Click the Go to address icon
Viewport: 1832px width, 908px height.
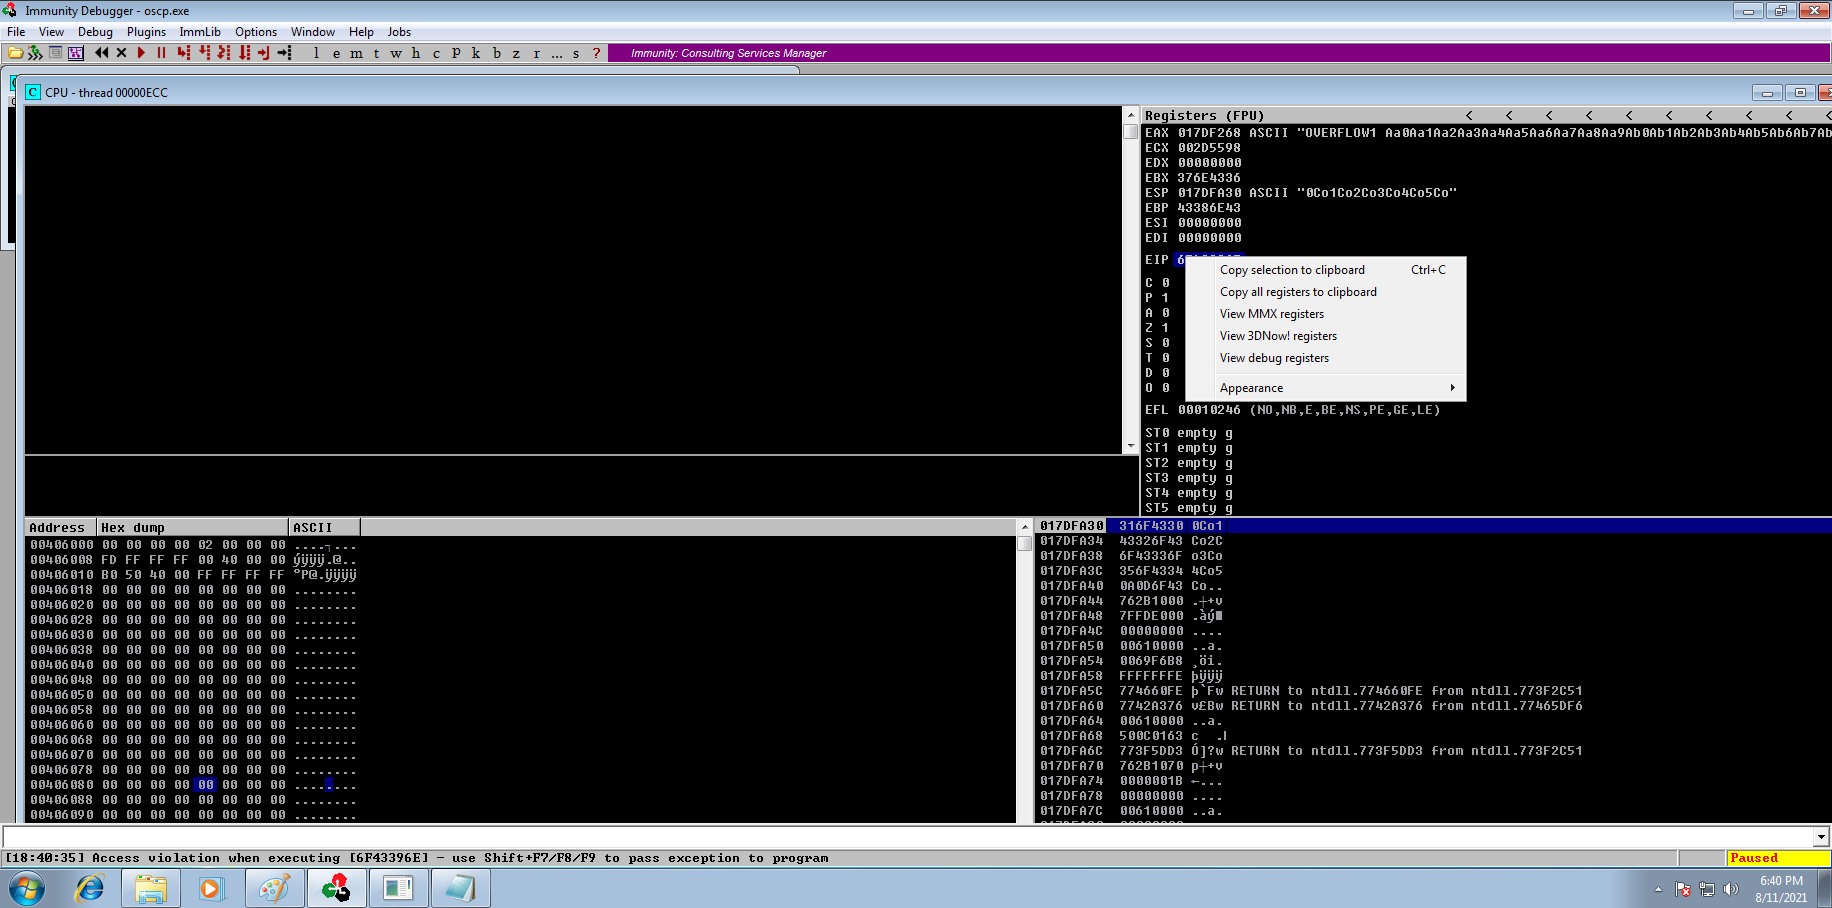(x=285, y=53)
